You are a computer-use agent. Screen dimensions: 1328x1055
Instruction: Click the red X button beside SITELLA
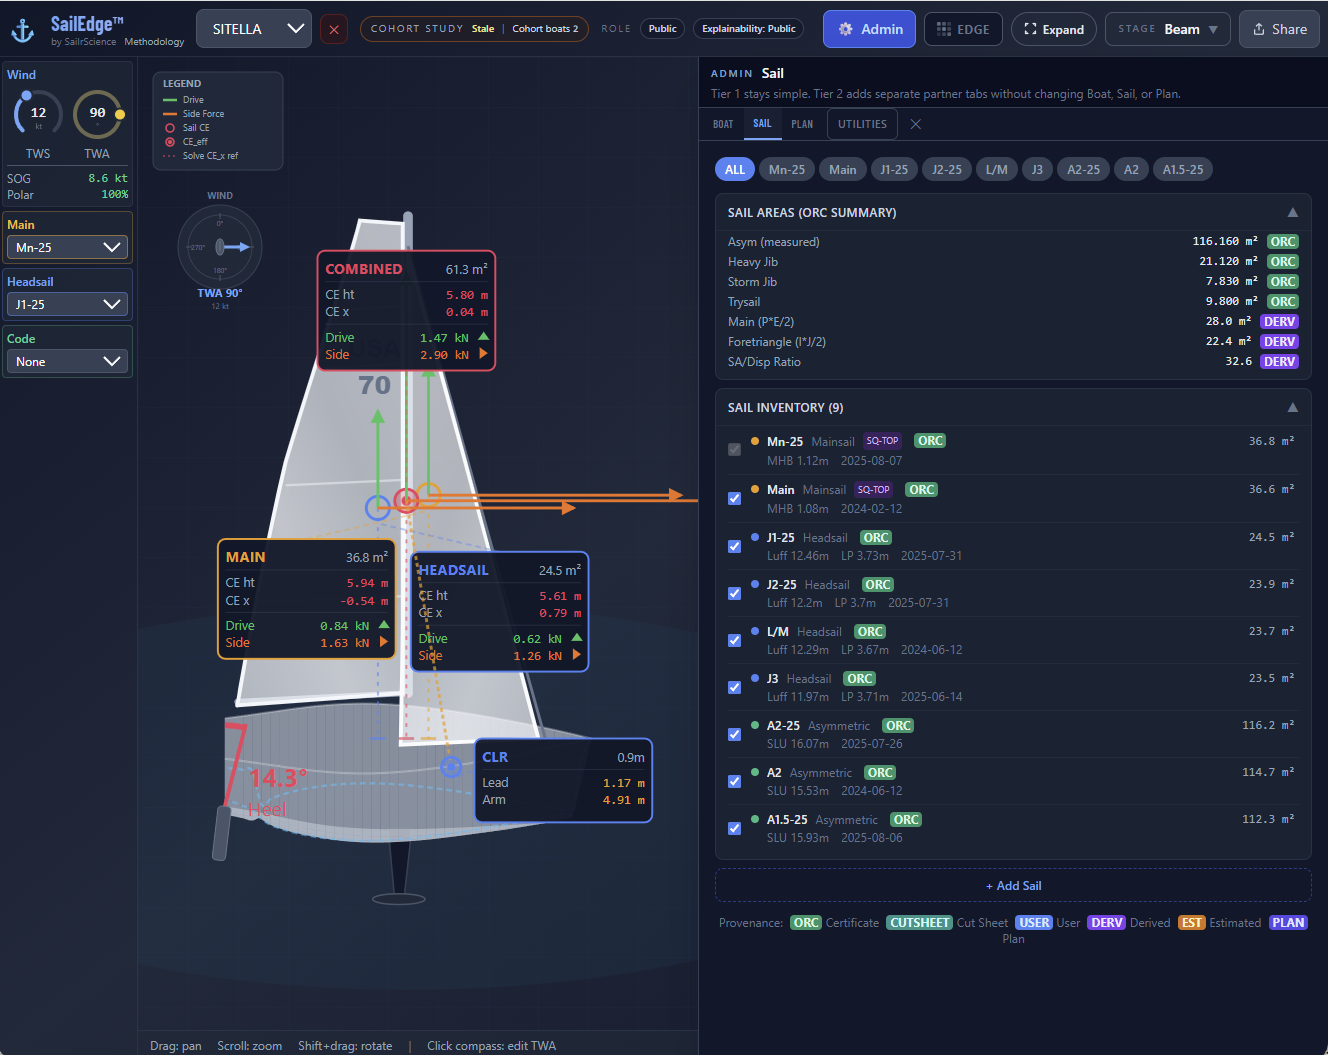[334, 29]
